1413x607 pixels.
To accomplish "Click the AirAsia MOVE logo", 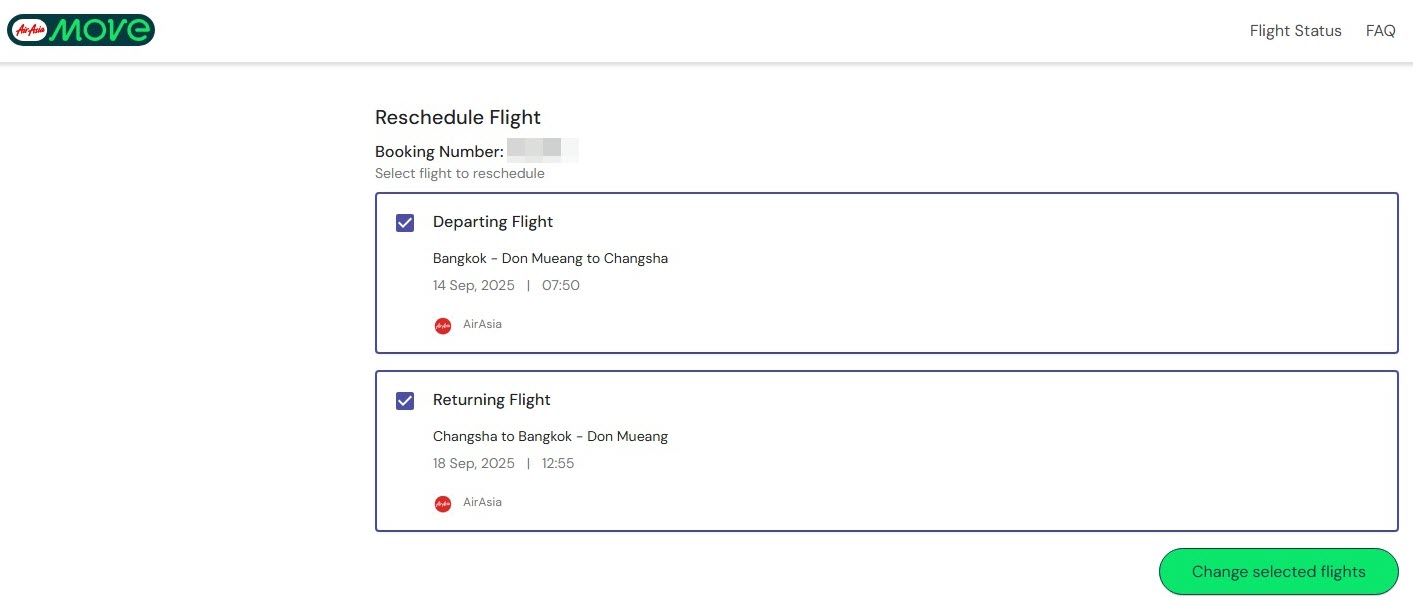I will (x=81, y=30).
